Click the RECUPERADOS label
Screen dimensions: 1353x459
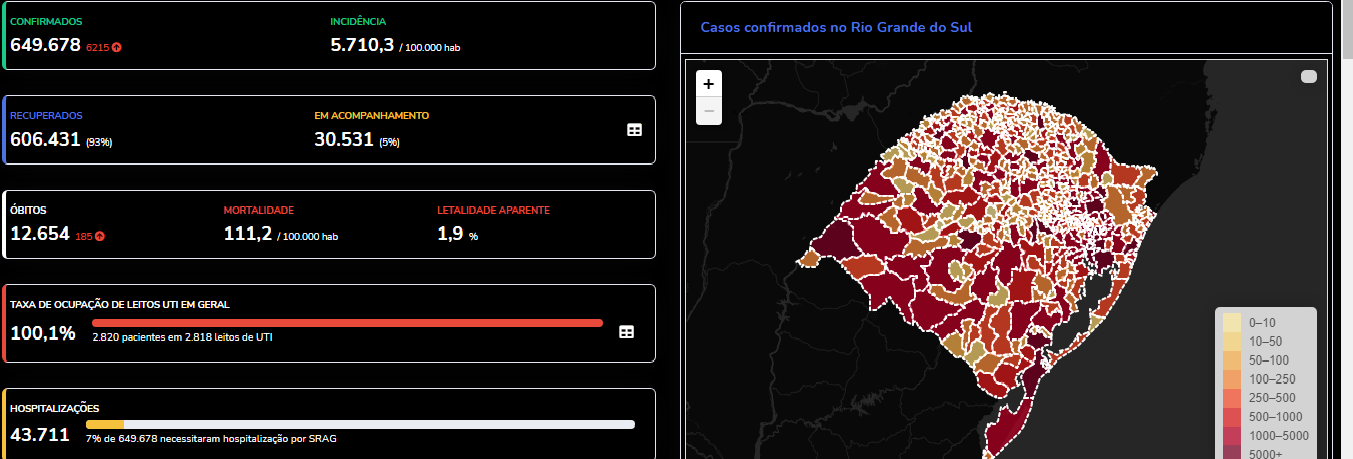click(x=46, y=116)
